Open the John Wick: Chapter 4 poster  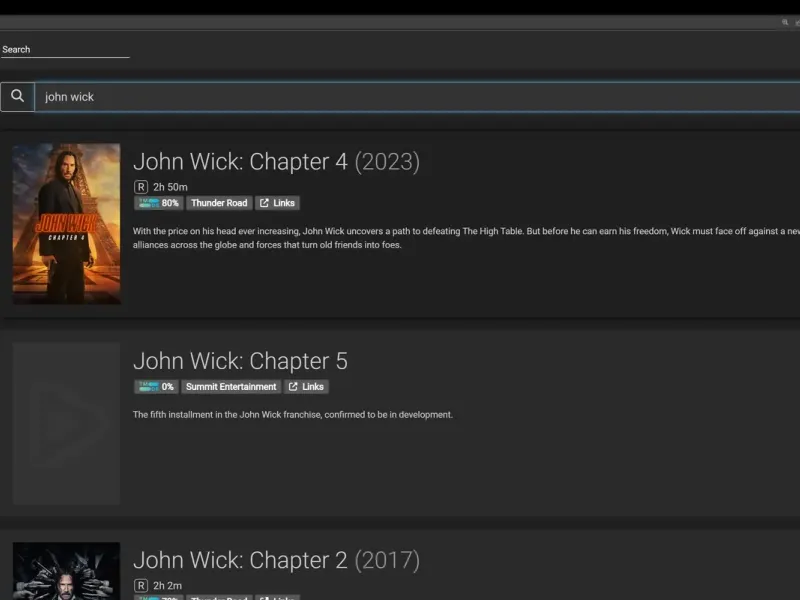(x=66, y=223)
